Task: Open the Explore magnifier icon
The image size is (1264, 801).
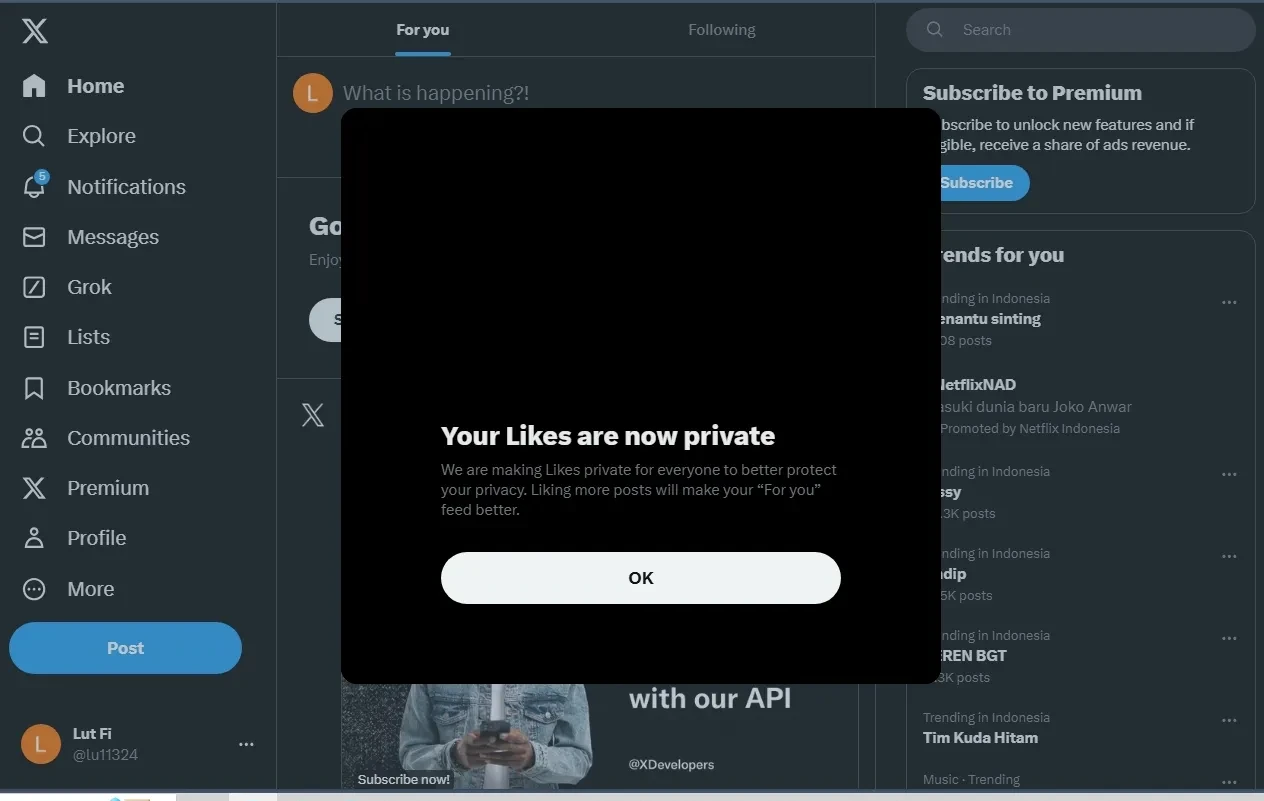Action: pos(34,136)
